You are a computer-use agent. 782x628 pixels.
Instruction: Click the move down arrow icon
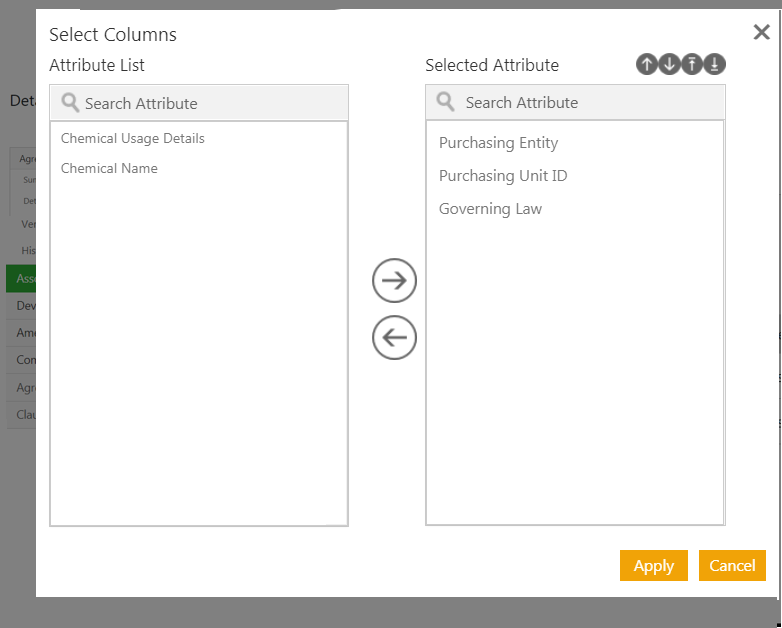click(x=669, y=65)
